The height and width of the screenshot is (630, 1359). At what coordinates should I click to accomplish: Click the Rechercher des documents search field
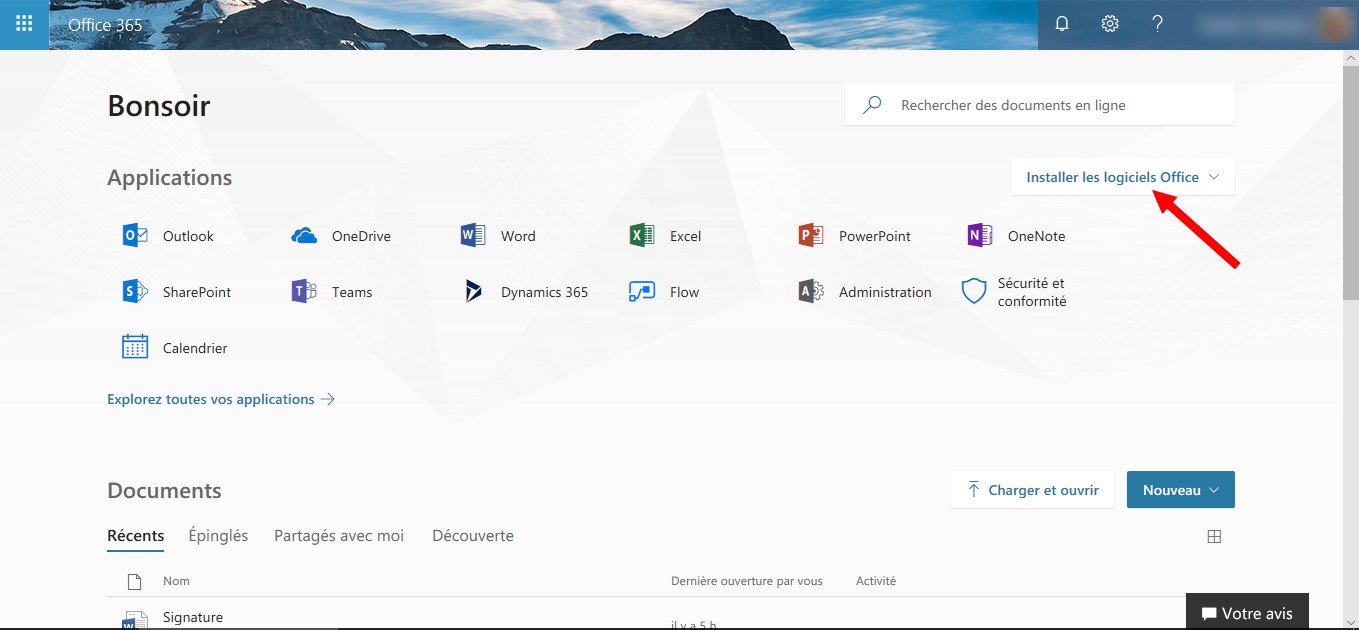(x=1040, y=104)
